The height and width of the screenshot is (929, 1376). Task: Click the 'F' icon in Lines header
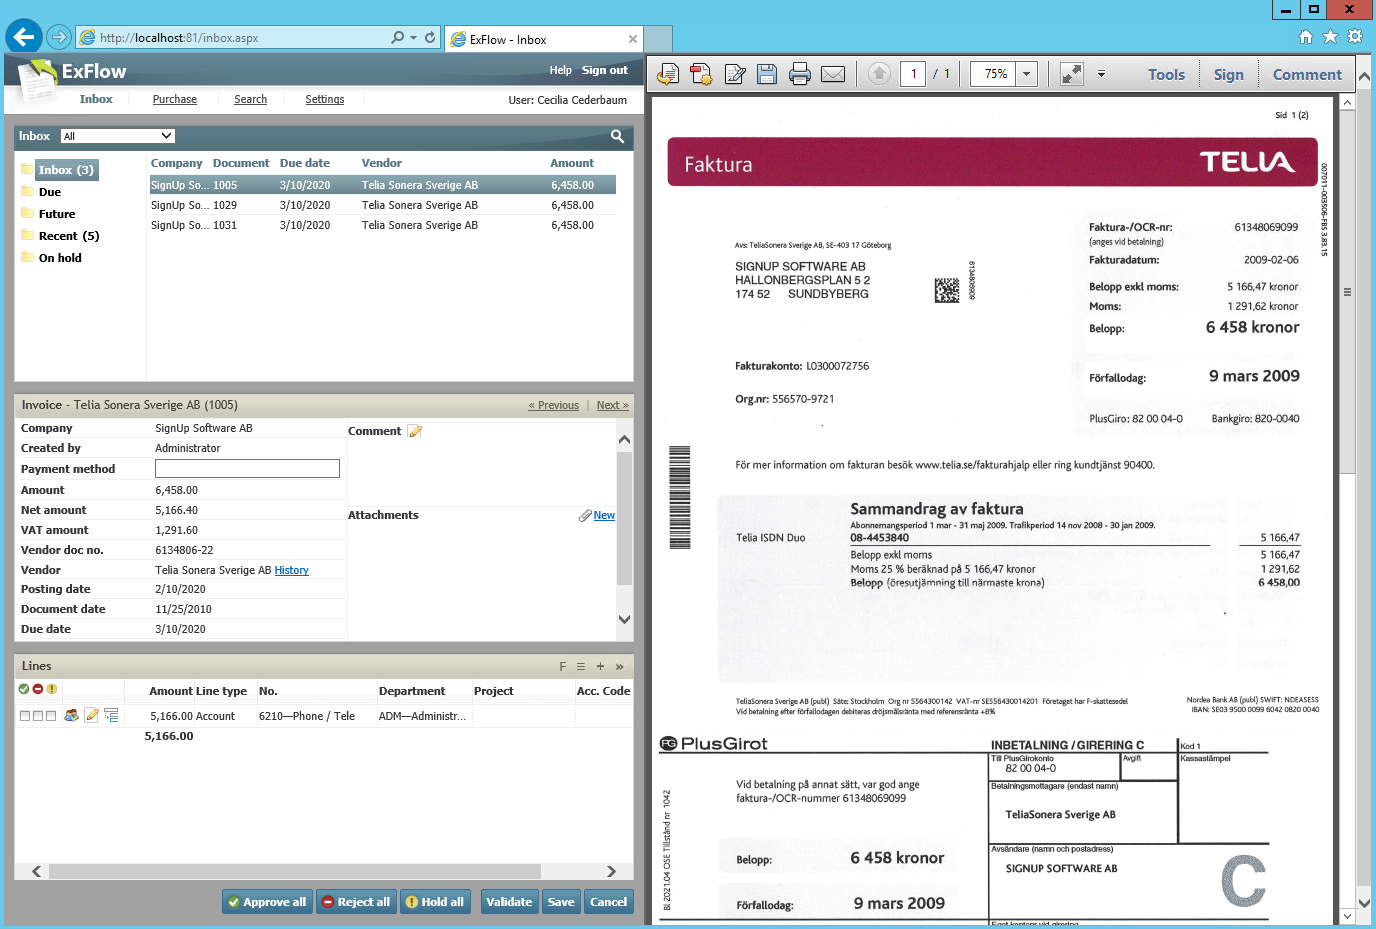pos(562,666)
